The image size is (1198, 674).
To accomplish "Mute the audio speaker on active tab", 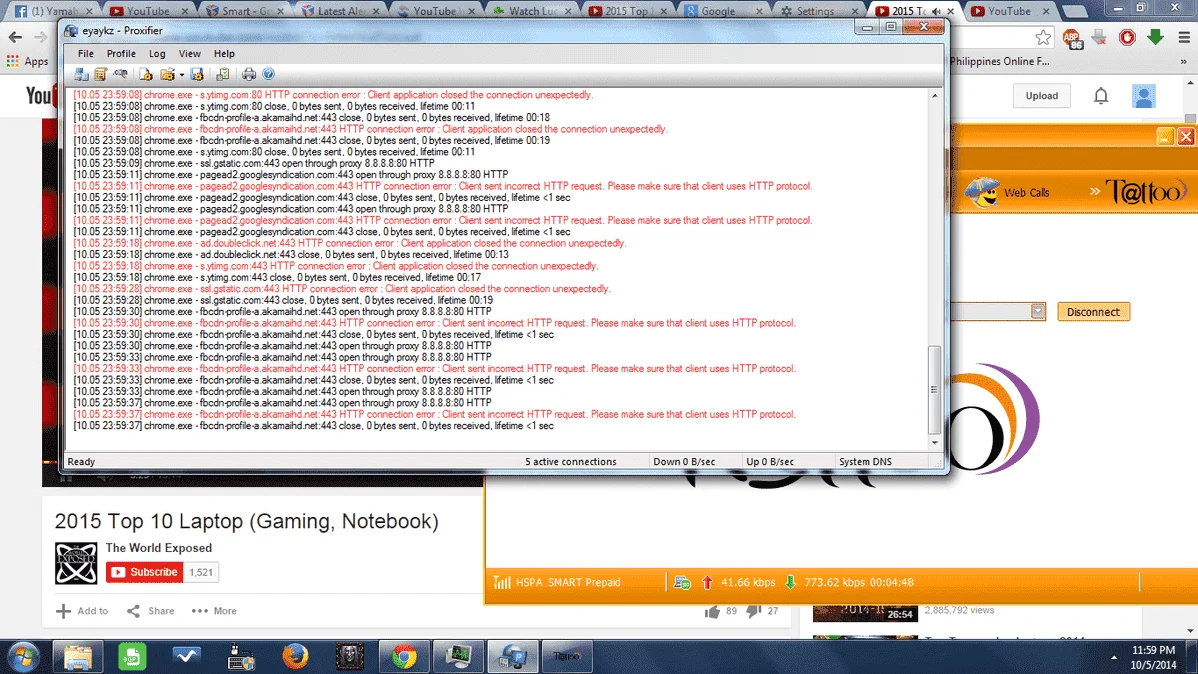I will [936, 11].
